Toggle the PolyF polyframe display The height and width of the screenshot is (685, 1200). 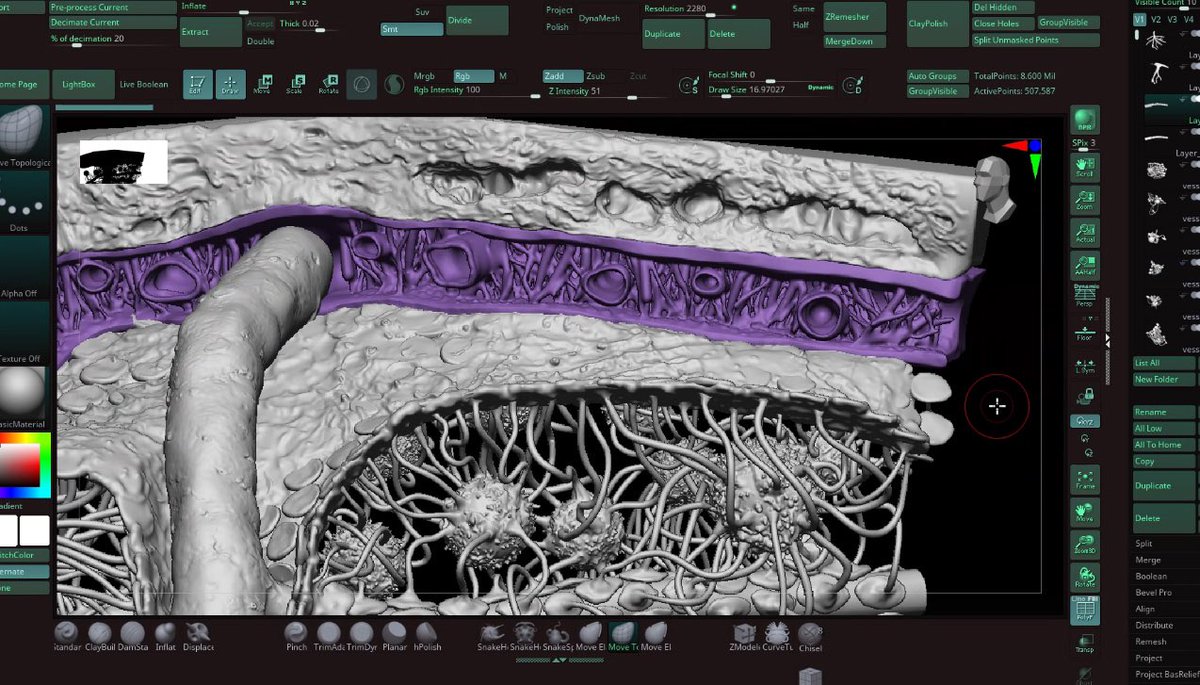1085,611
